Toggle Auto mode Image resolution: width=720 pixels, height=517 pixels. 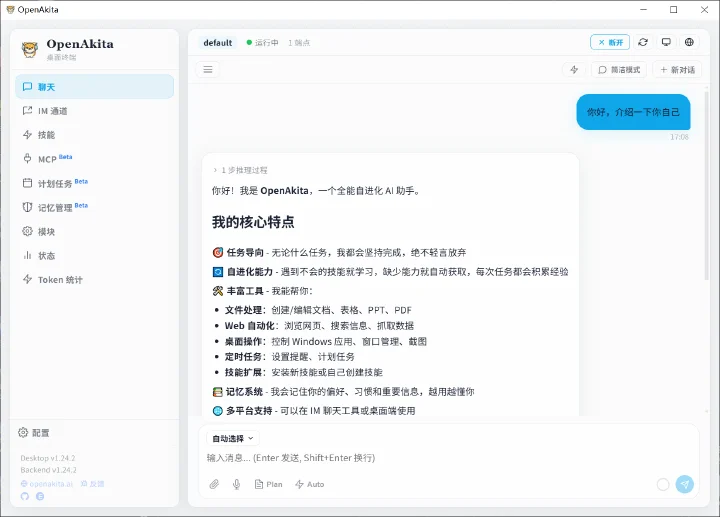tap(309, 484)
